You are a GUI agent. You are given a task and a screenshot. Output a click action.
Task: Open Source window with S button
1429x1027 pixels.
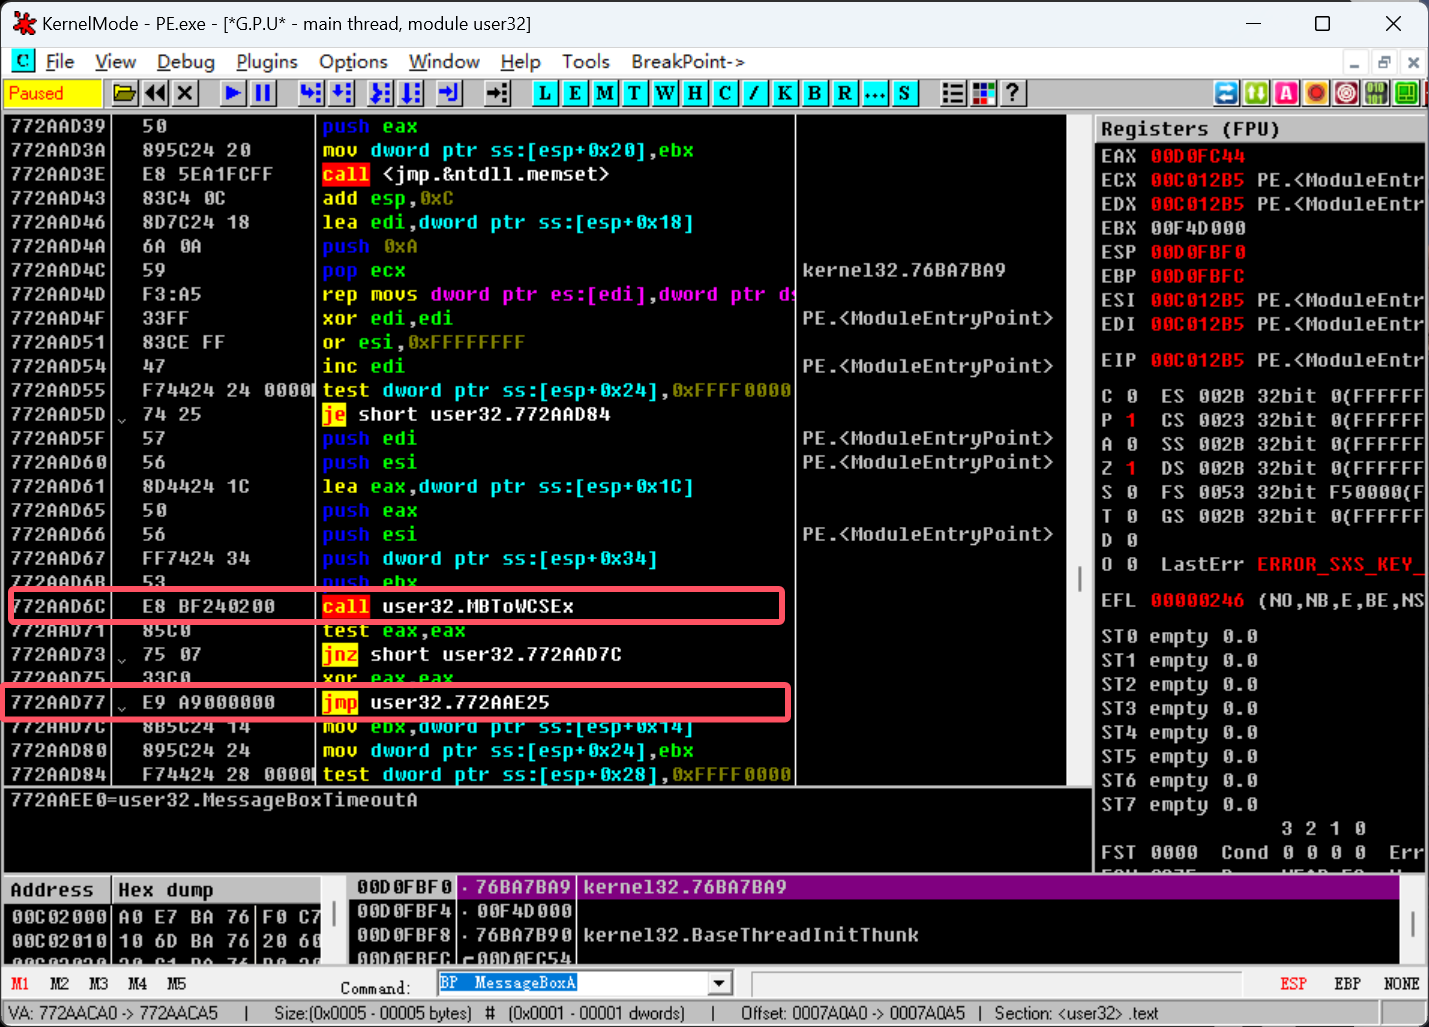(x=905, y=93)
